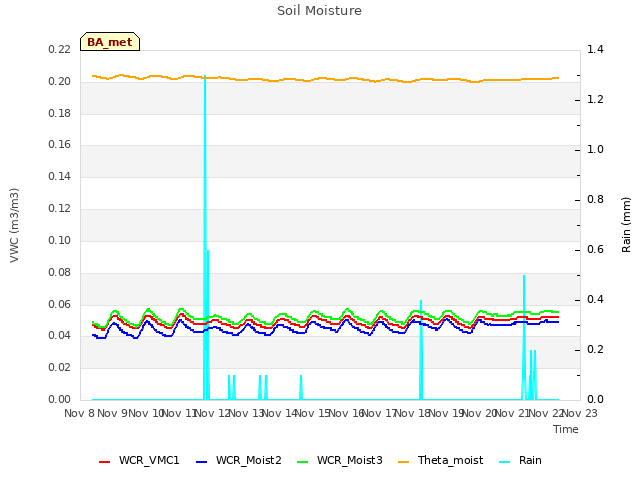
Task: Click the 0.6 right axis value
Action: (595, 249)
